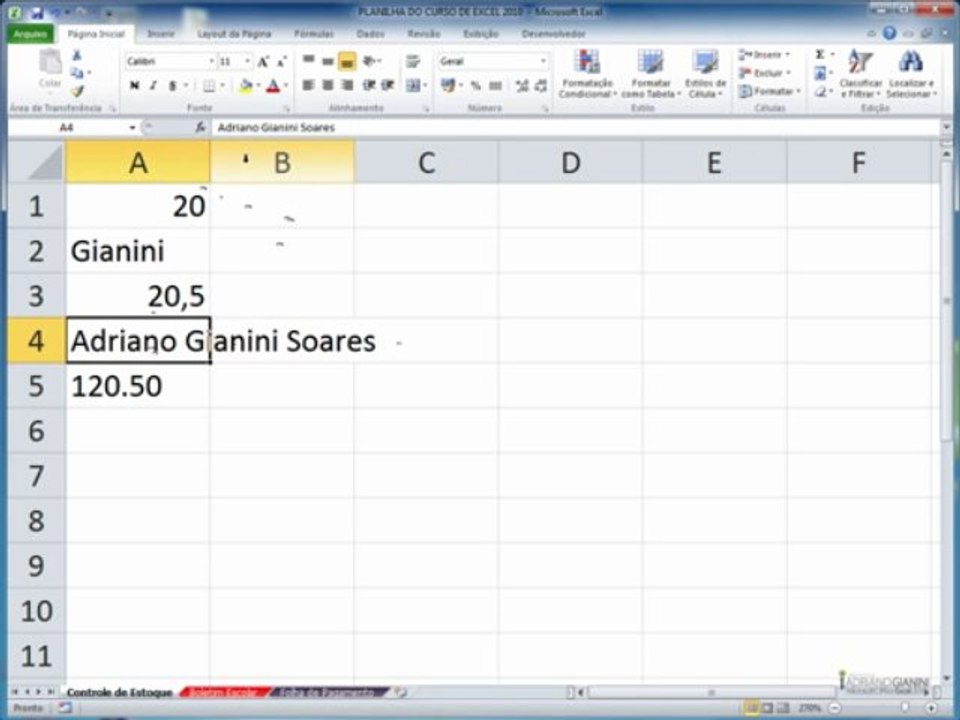This screenshot has width=960, height=720.
Task: Switch to the Fórmulas tab
Action: [314, 34]
